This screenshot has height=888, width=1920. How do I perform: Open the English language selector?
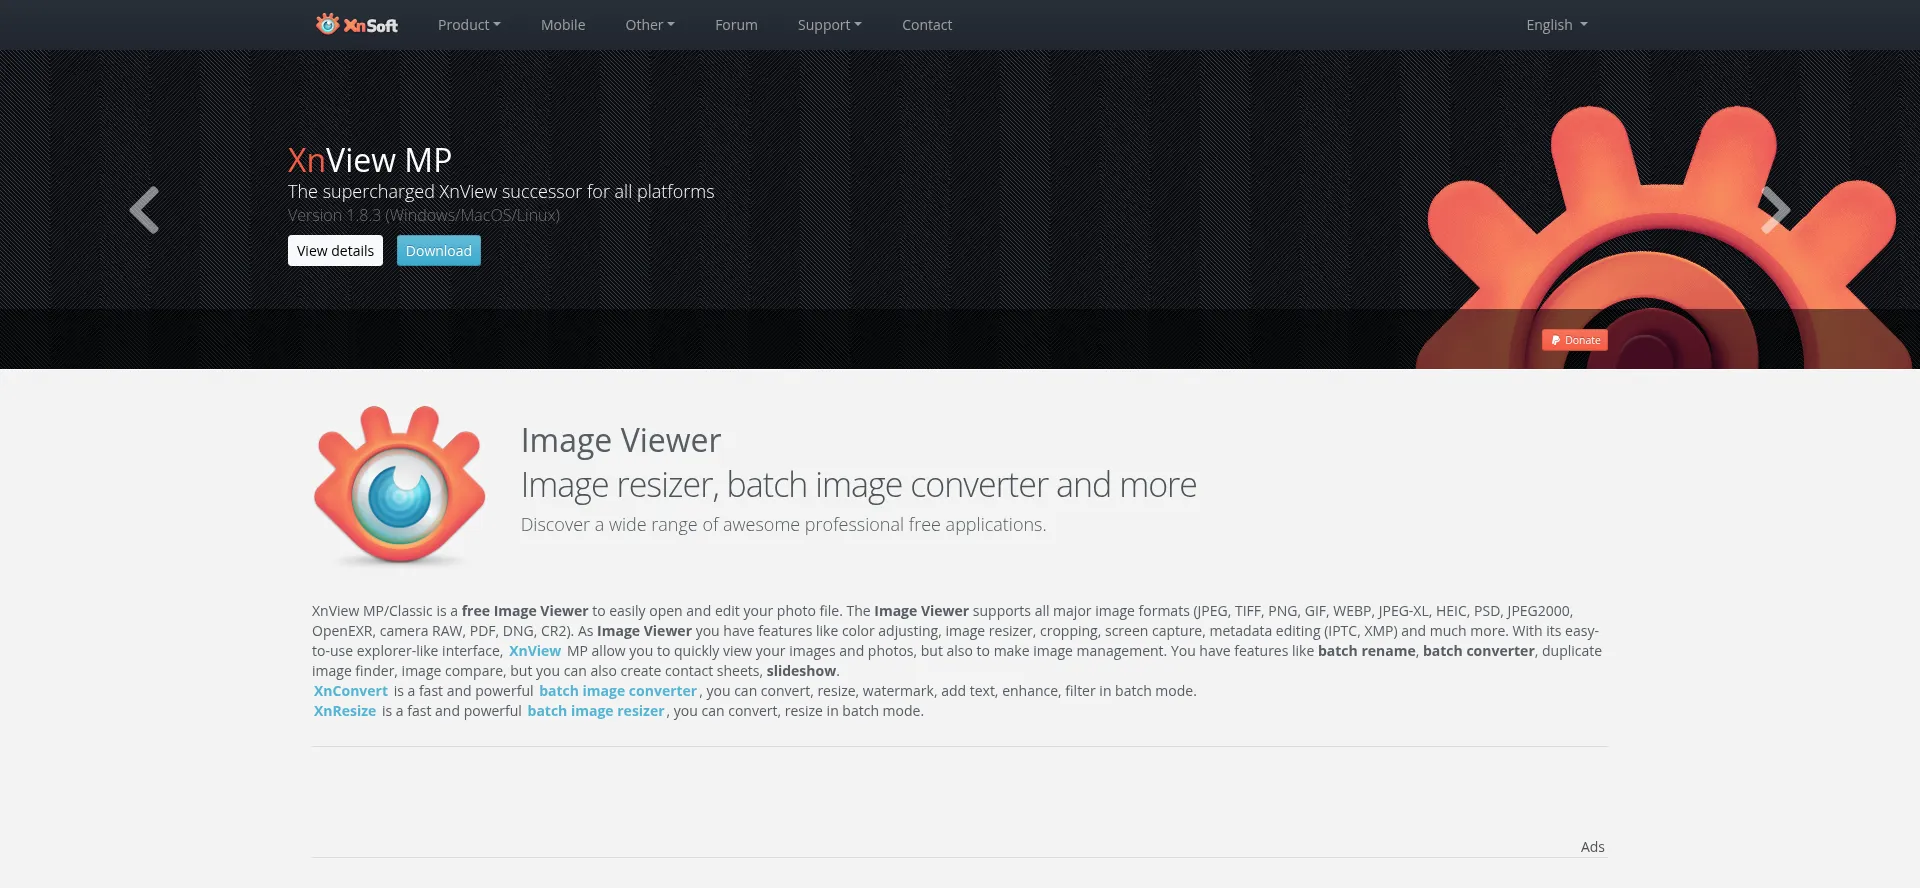[1556, 25]
